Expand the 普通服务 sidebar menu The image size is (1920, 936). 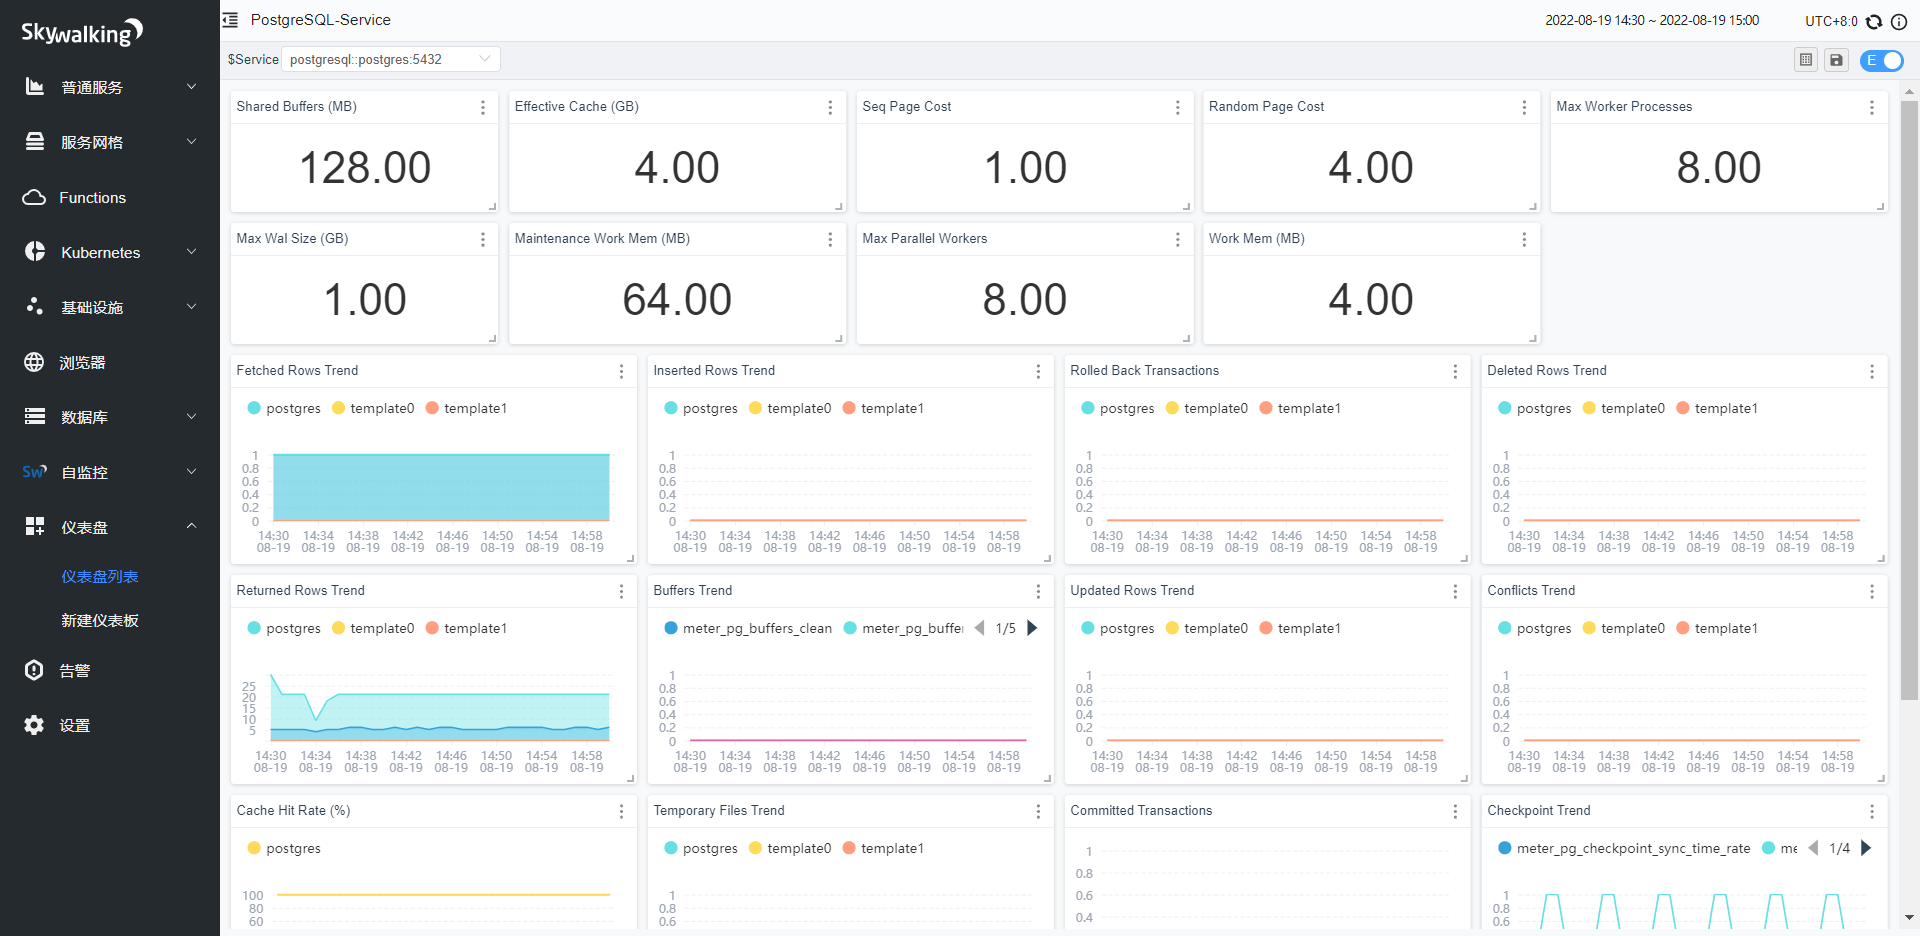point(110,87)
